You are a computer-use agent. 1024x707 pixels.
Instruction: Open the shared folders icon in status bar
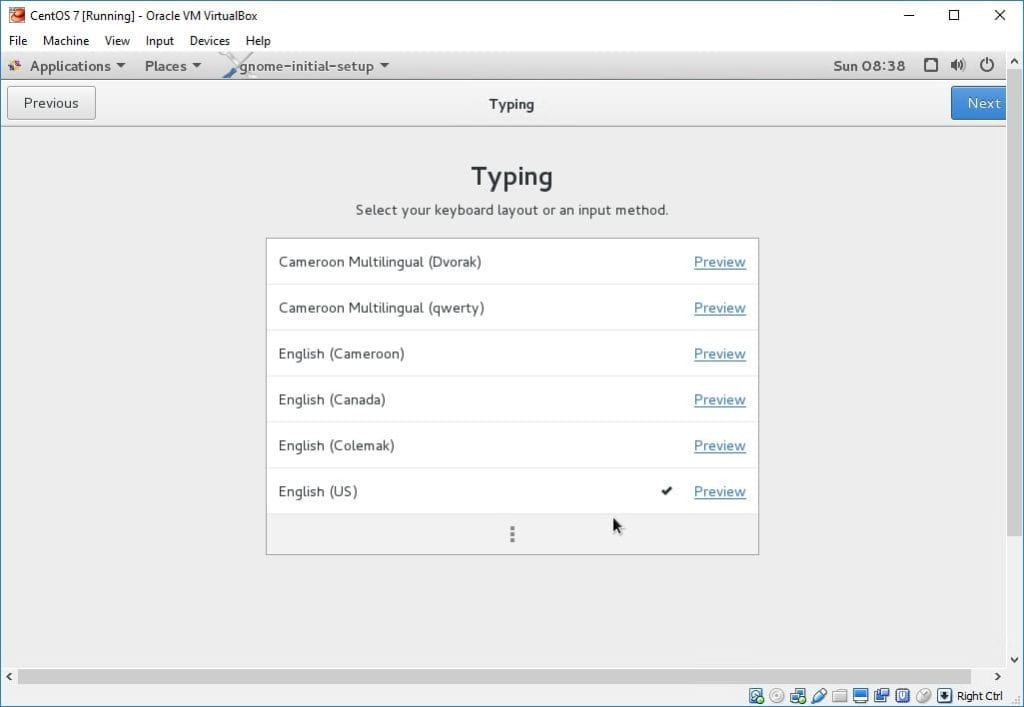840,696
